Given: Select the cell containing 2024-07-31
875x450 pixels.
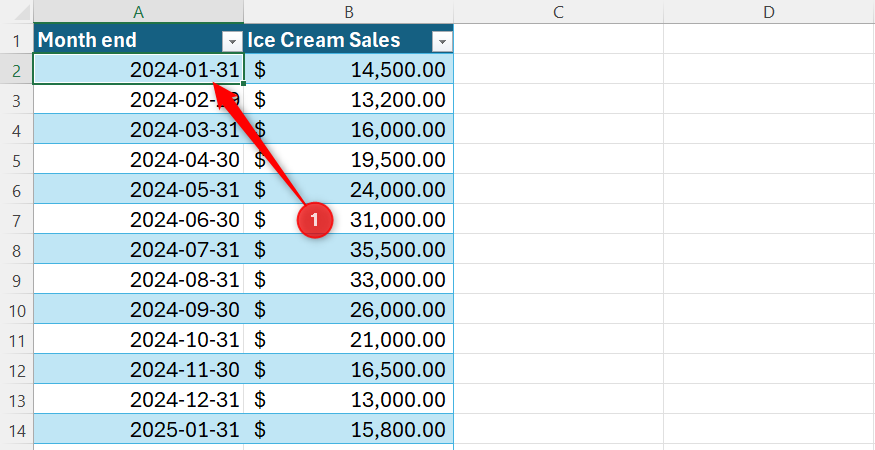Looking at the screenshot, I should pos(138,250).
